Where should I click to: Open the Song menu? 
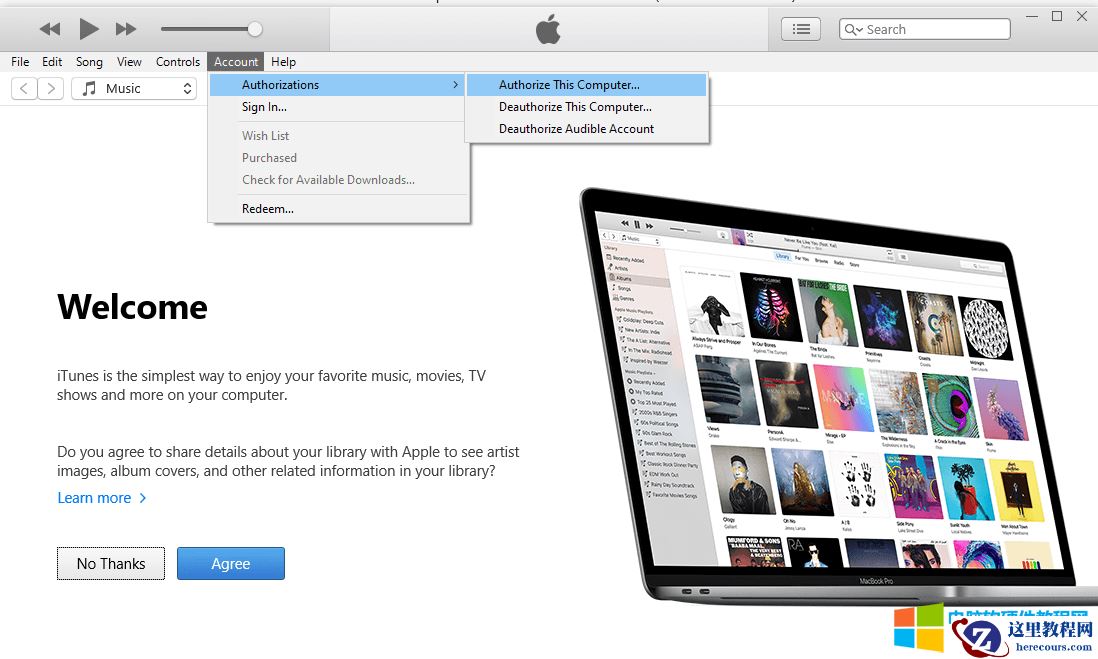pos(89,62)
